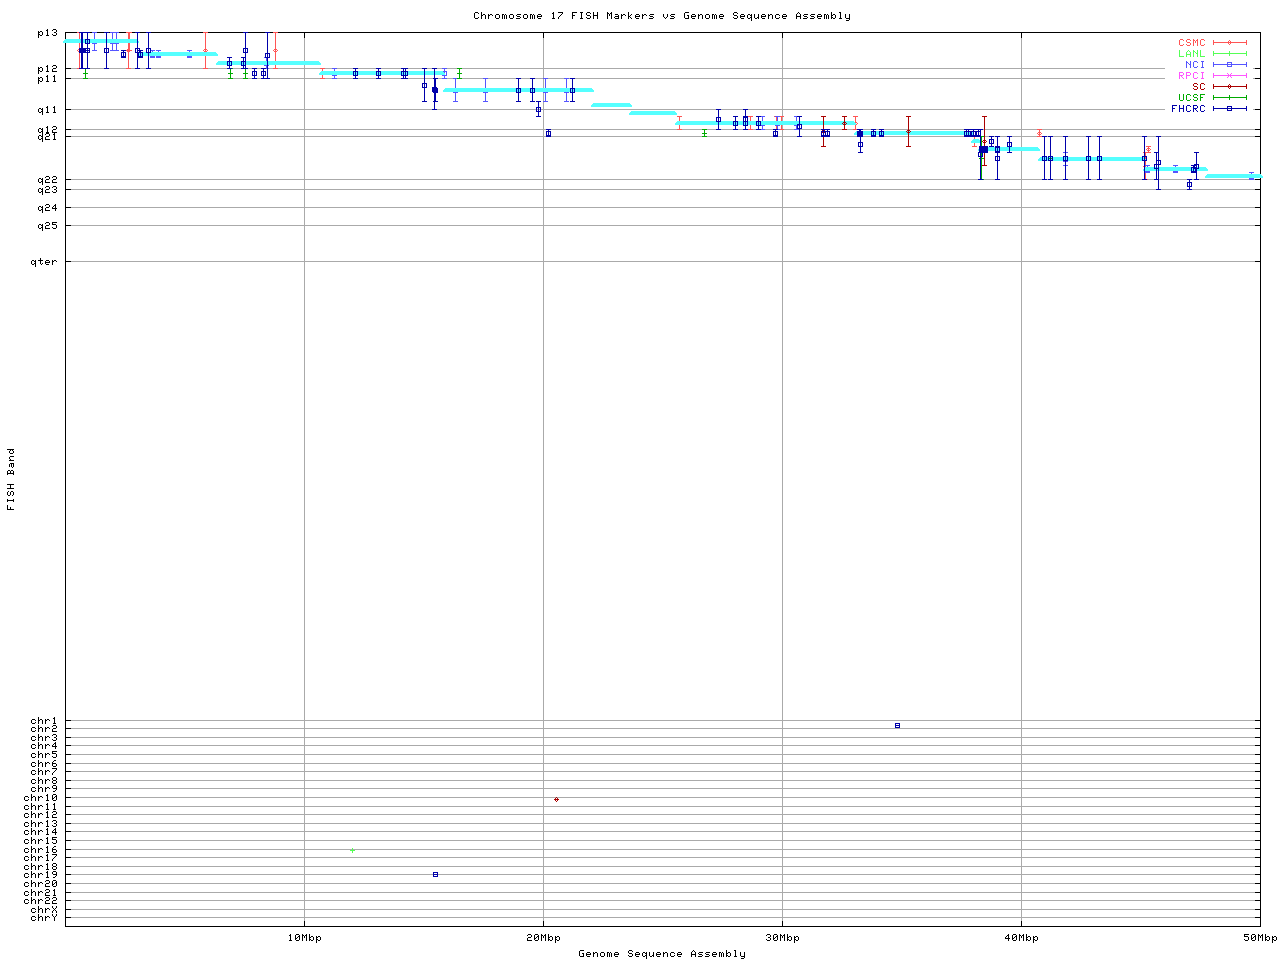This screenshot has height=960, width=1280.
Task: Click the 40Mbp x-axis tick label
Action: tap(1021, 938)
